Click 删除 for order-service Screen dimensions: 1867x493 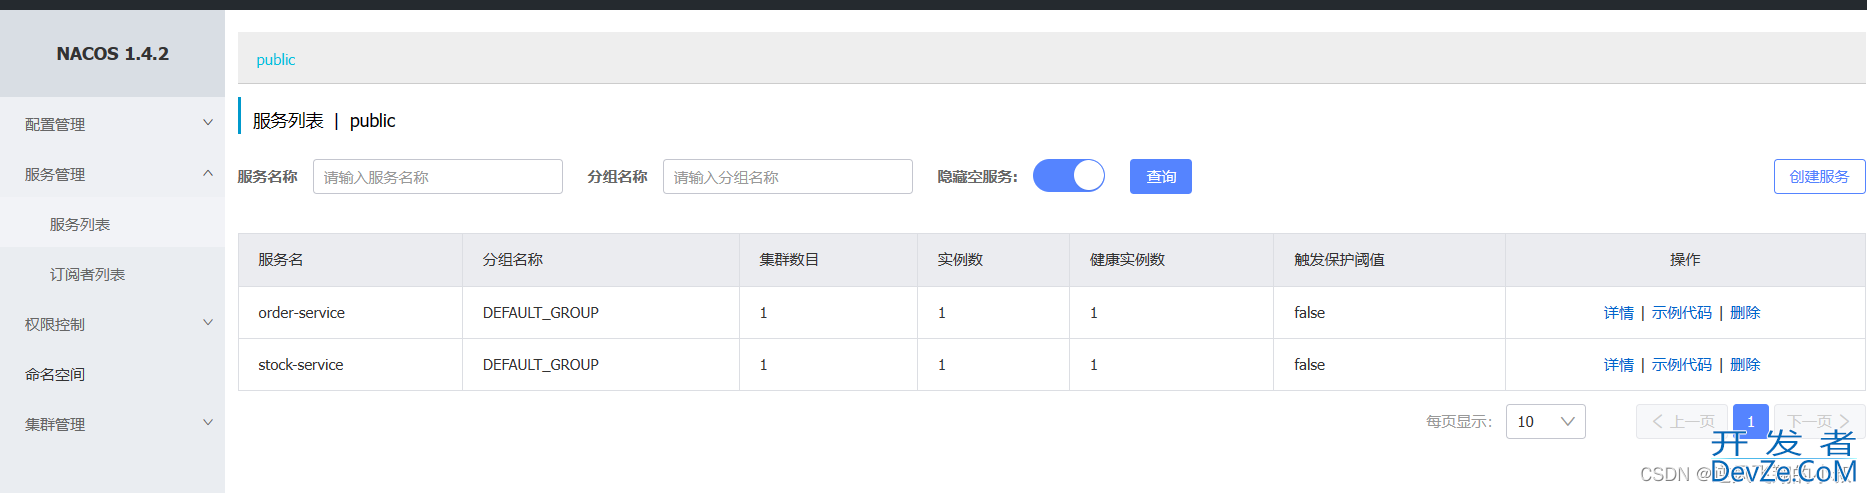click(x=1745, y=313)
